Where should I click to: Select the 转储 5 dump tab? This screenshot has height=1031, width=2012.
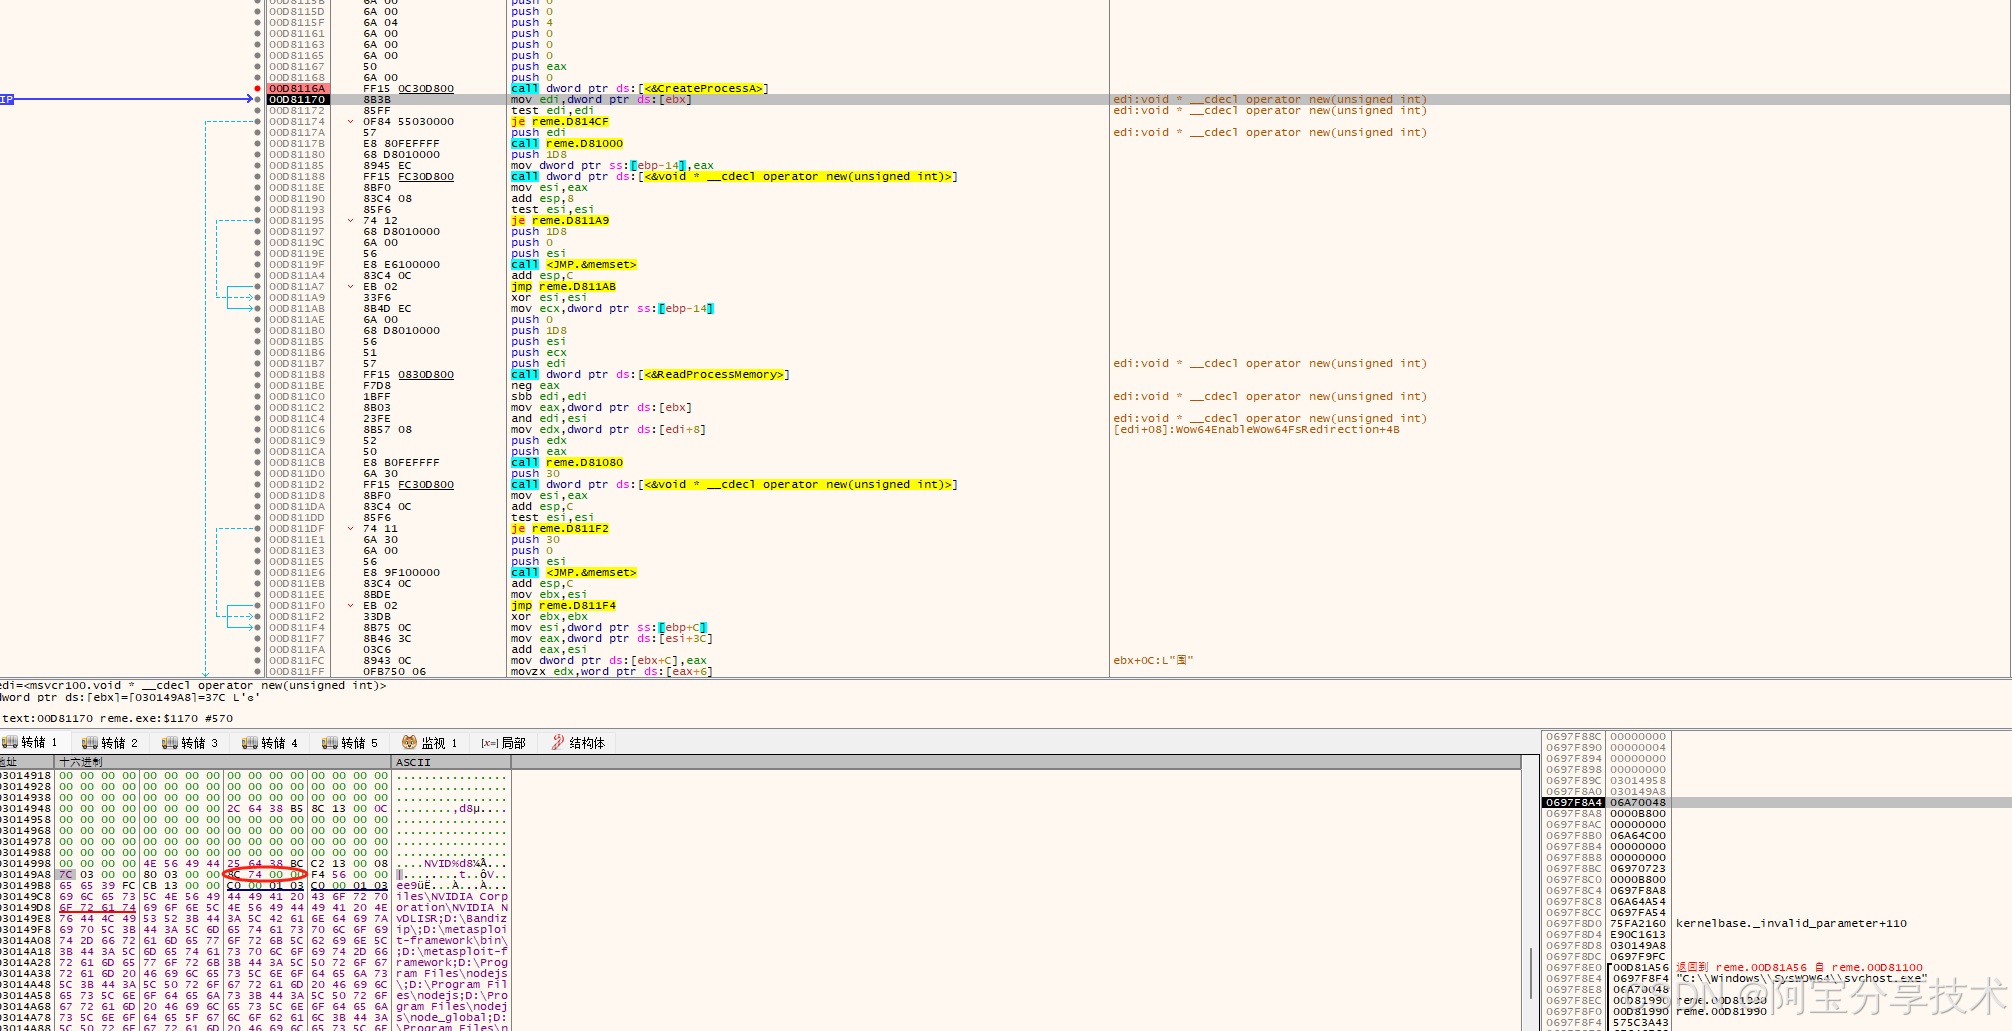coord(350,743)
